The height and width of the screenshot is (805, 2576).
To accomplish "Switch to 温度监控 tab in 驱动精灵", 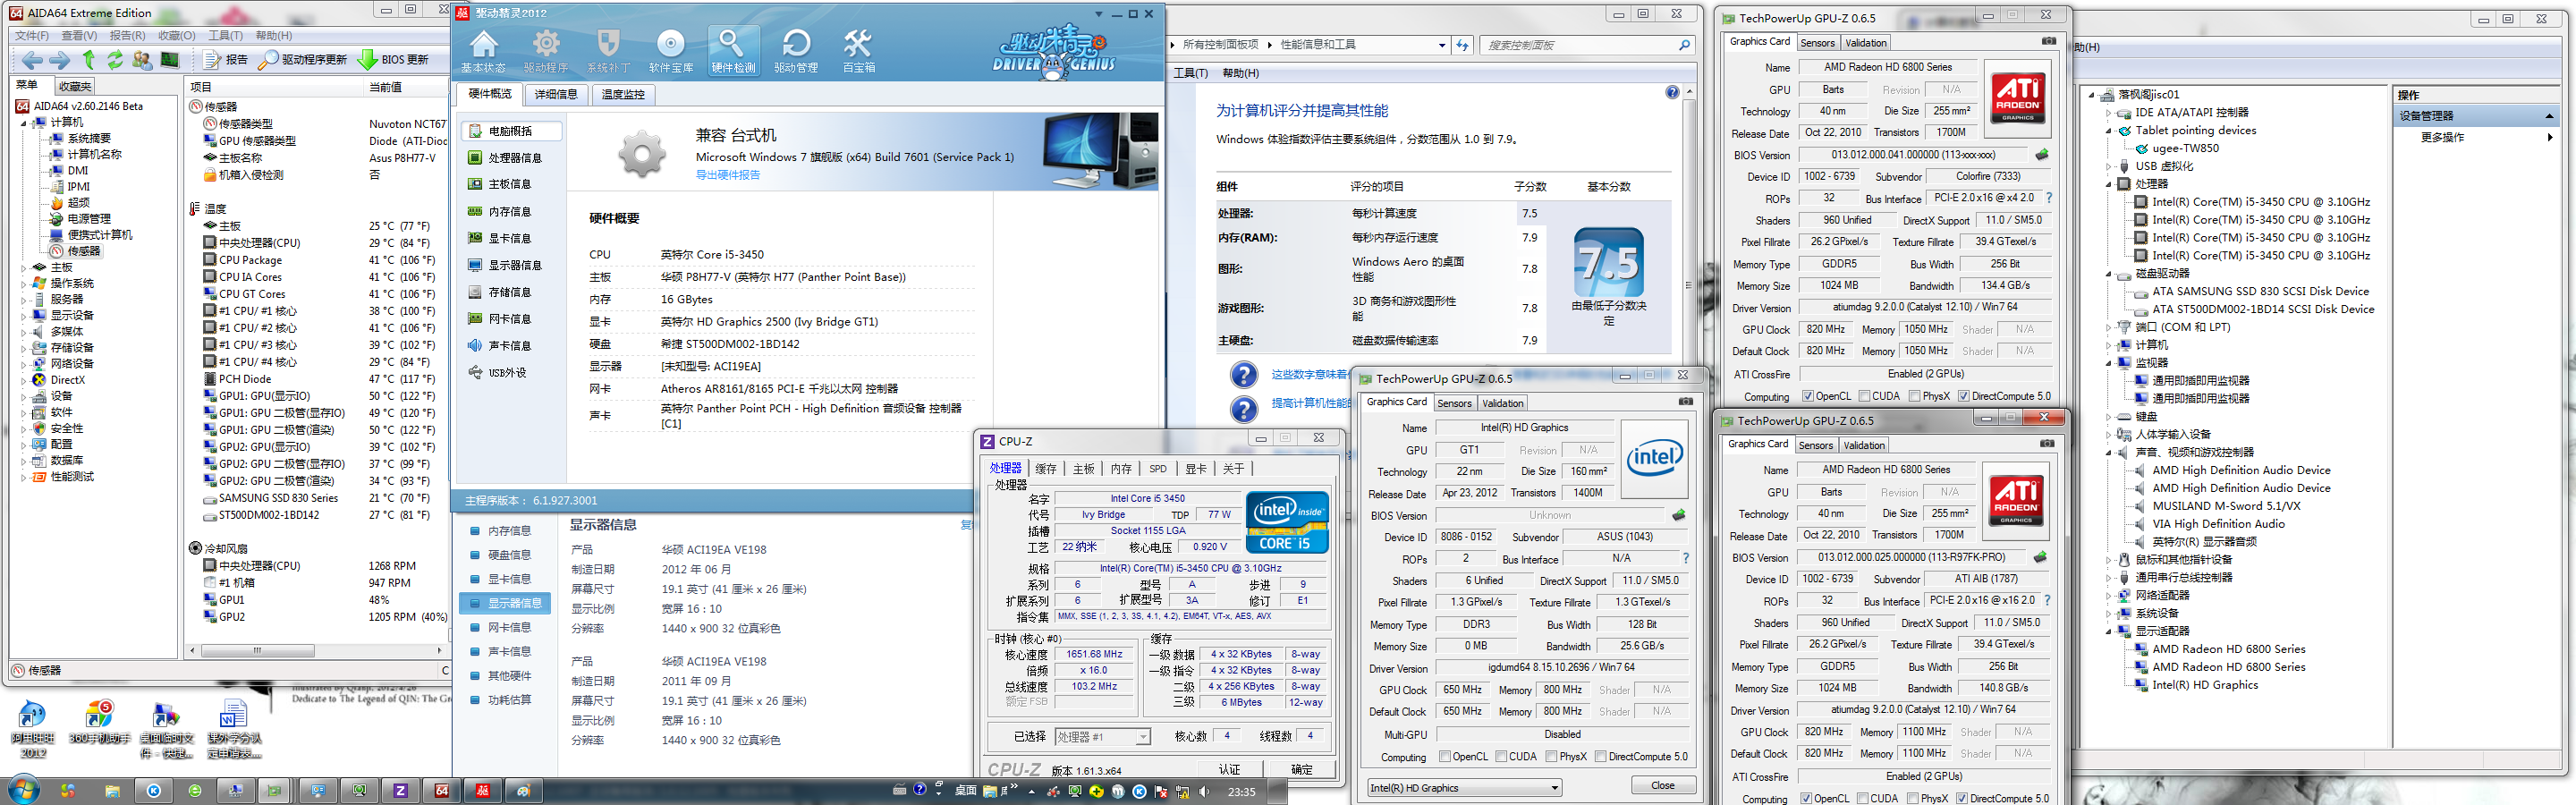I will (623, 94).
